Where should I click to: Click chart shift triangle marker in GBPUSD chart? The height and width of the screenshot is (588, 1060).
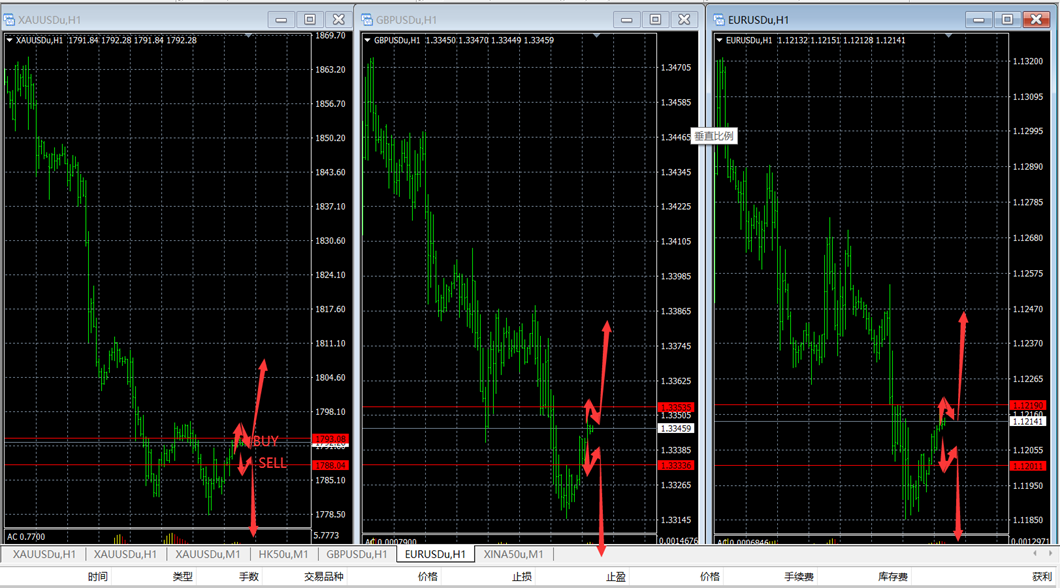pos(597,36)
